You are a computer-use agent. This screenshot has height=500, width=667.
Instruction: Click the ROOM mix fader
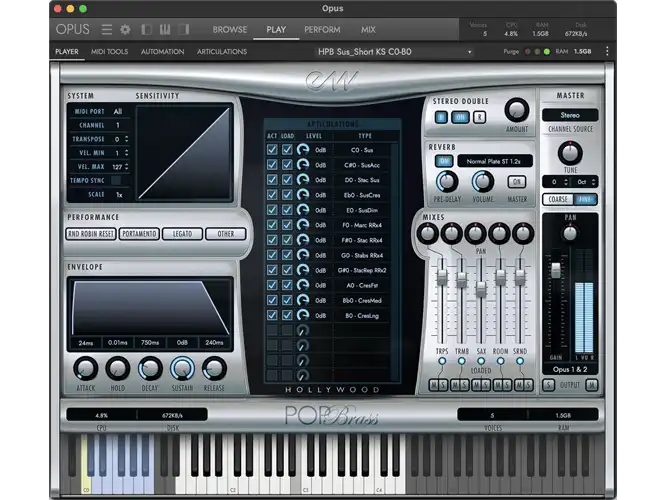click(x=500, y=278)
